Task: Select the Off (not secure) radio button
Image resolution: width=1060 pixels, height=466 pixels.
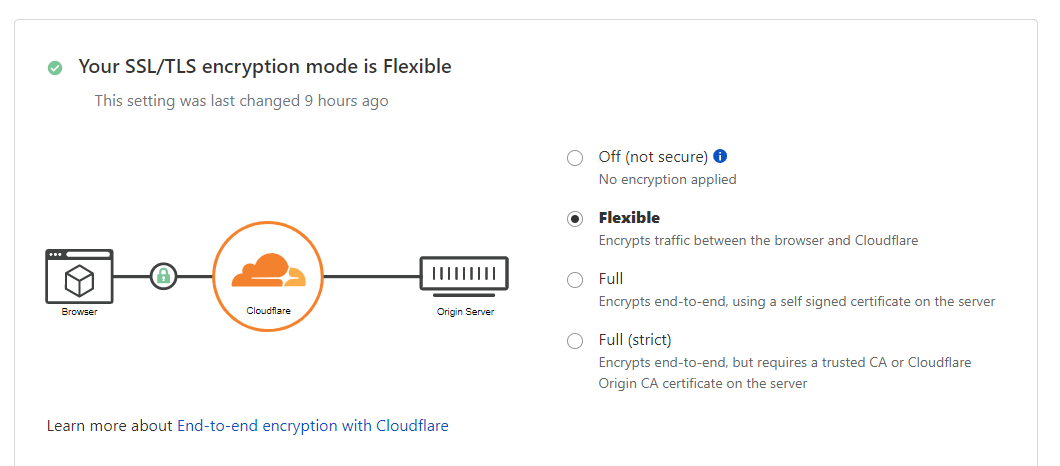Action: click(x=575, y=158)
